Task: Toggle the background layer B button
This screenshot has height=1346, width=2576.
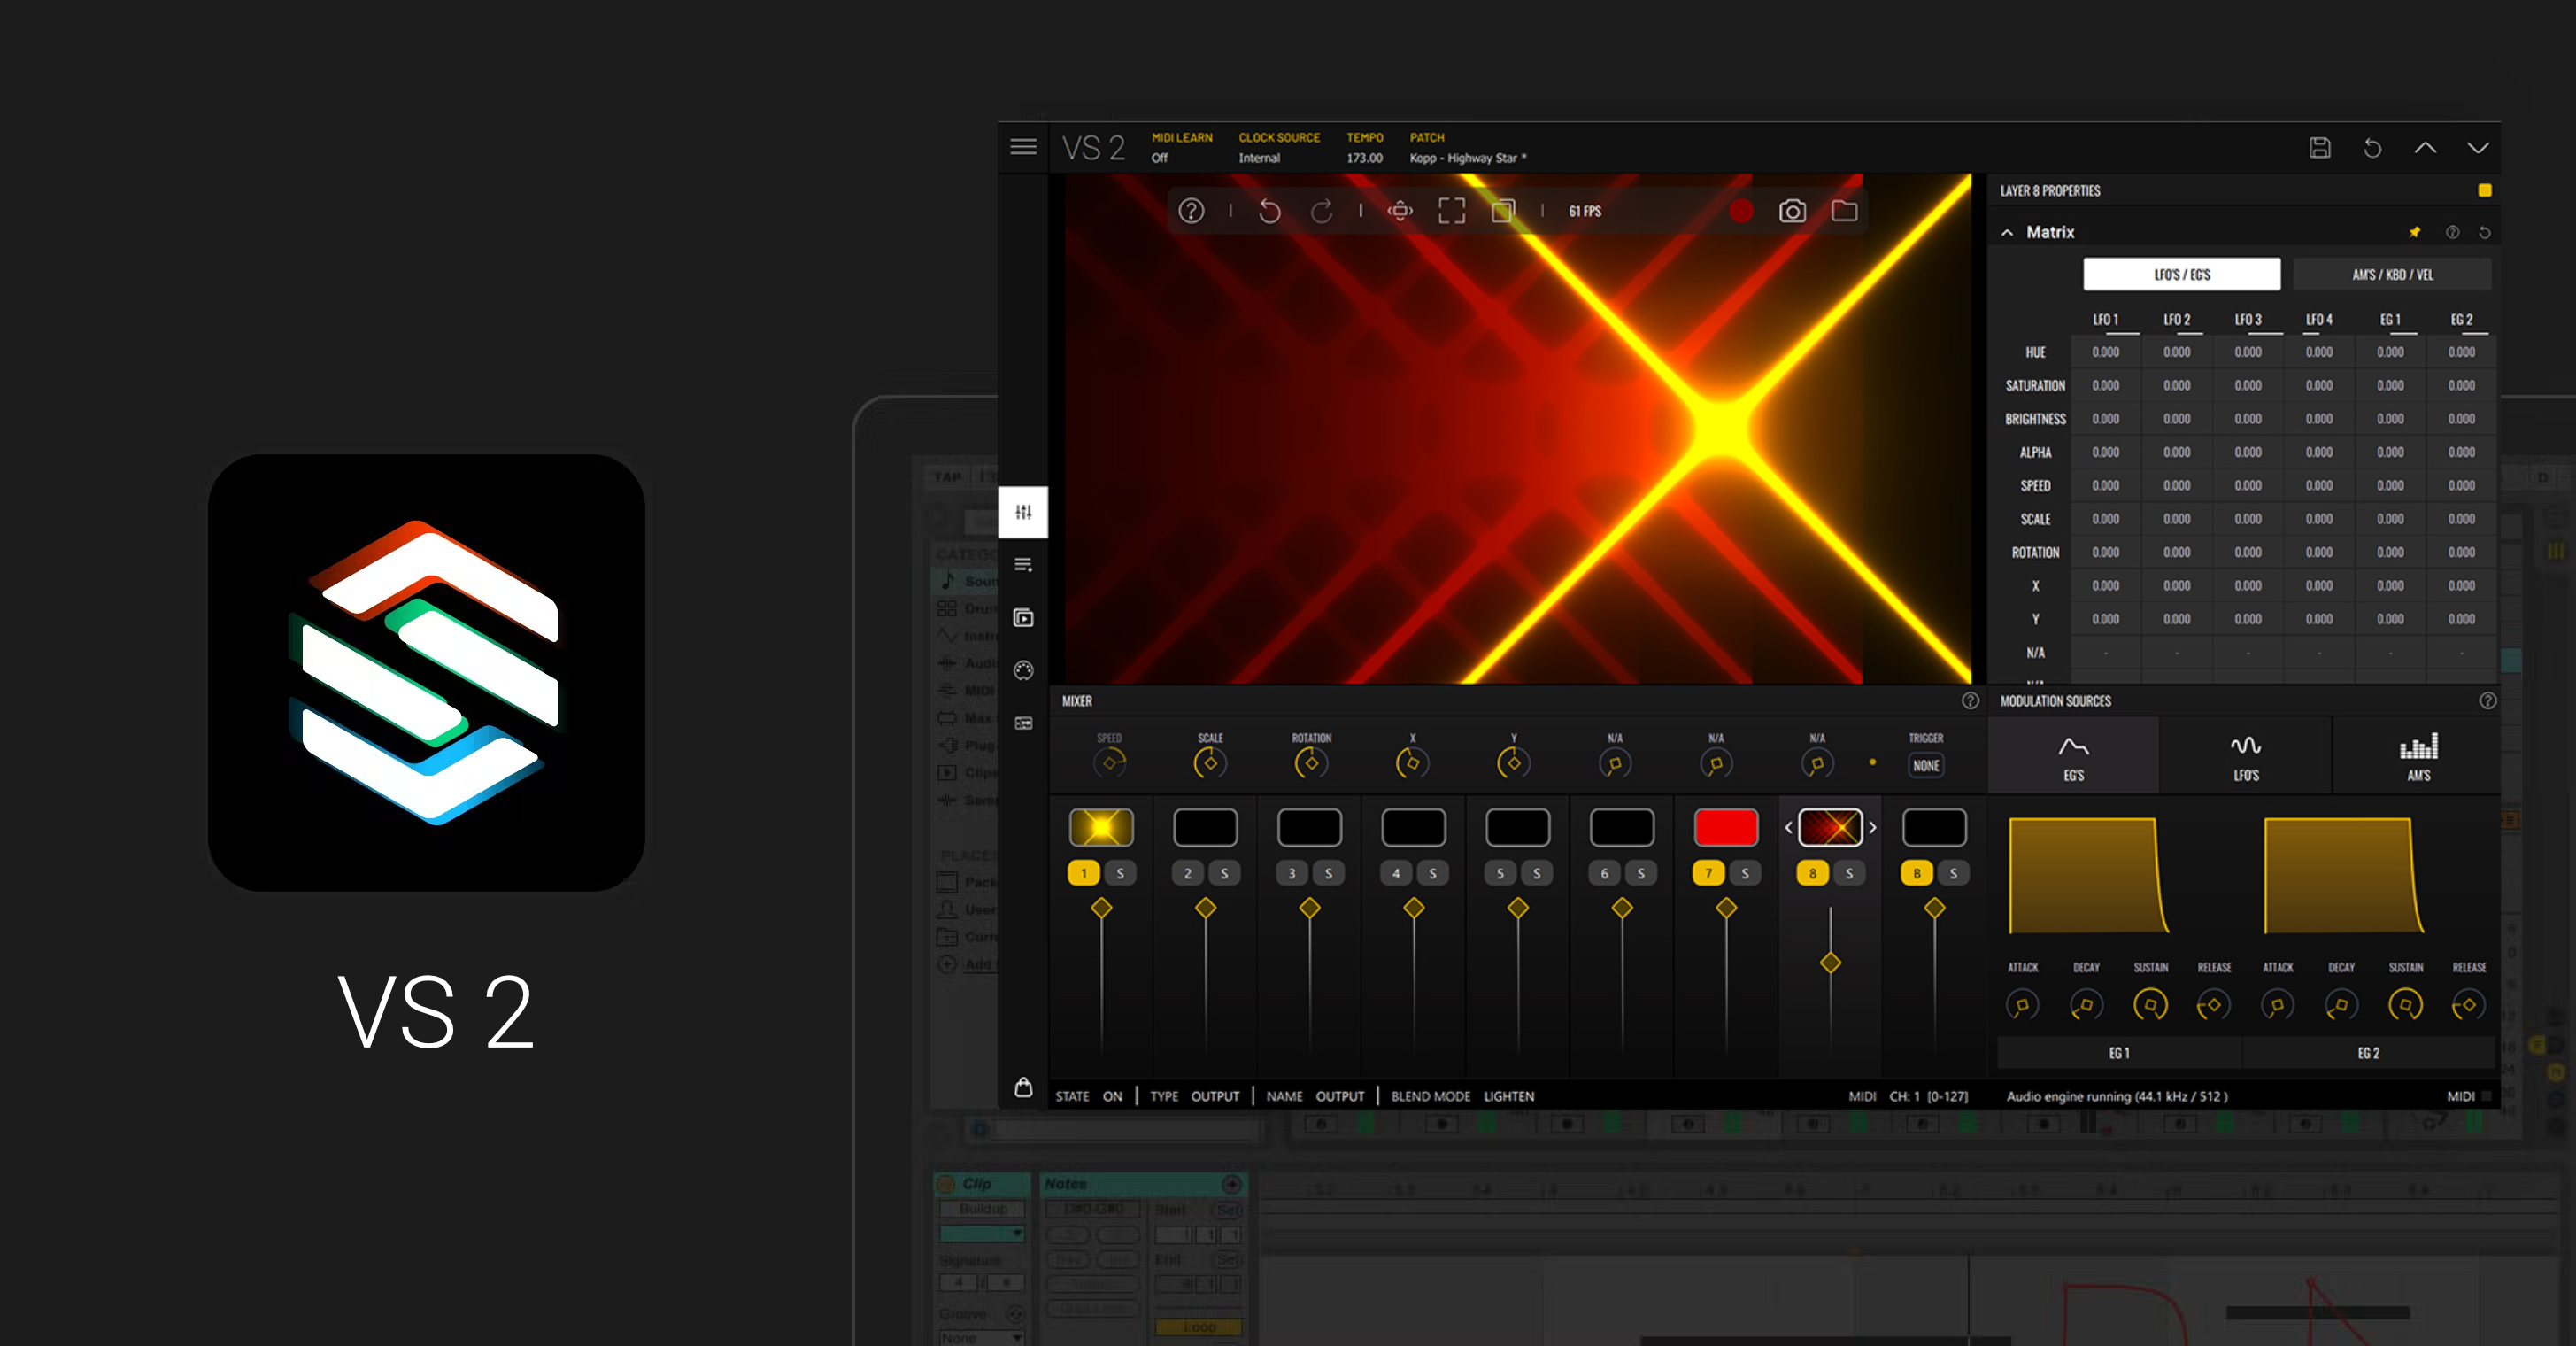Action: tap(1917, 873)
